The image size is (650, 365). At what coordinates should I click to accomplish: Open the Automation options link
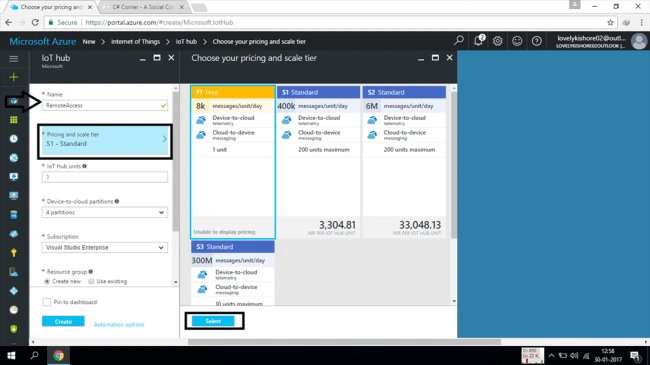[x=119, y=324]
